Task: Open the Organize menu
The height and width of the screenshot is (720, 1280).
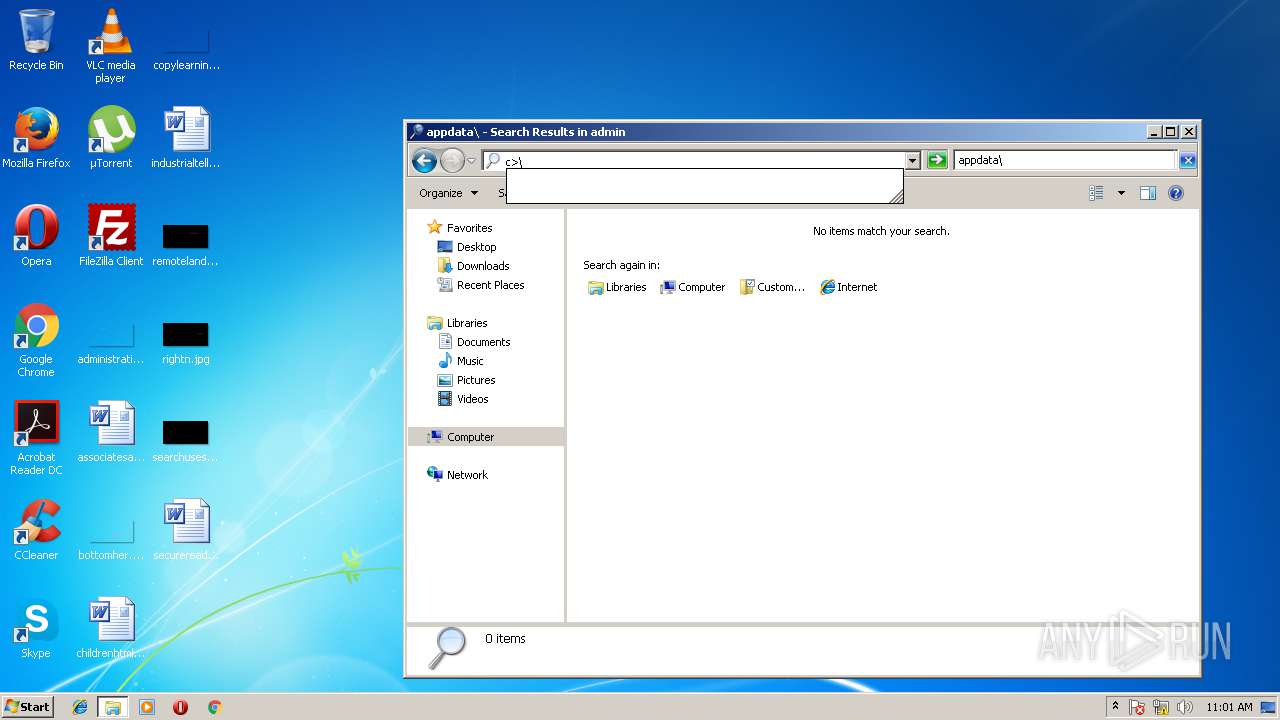Action: (x=448, y=193)
